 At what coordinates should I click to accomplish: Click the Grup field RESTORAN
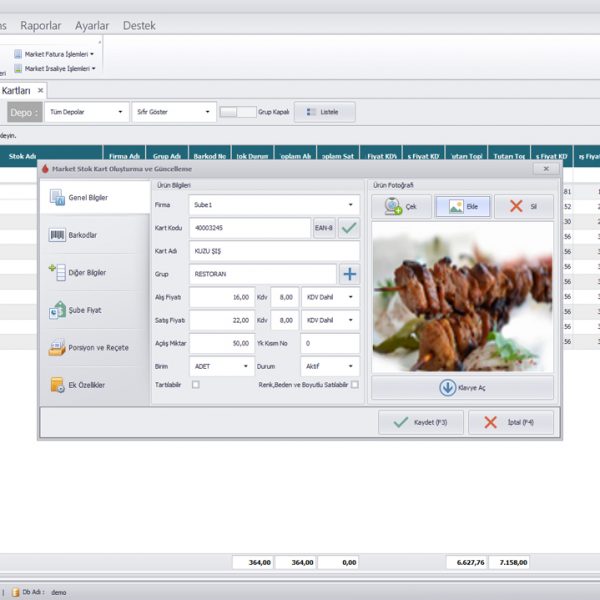pos(262,274)
